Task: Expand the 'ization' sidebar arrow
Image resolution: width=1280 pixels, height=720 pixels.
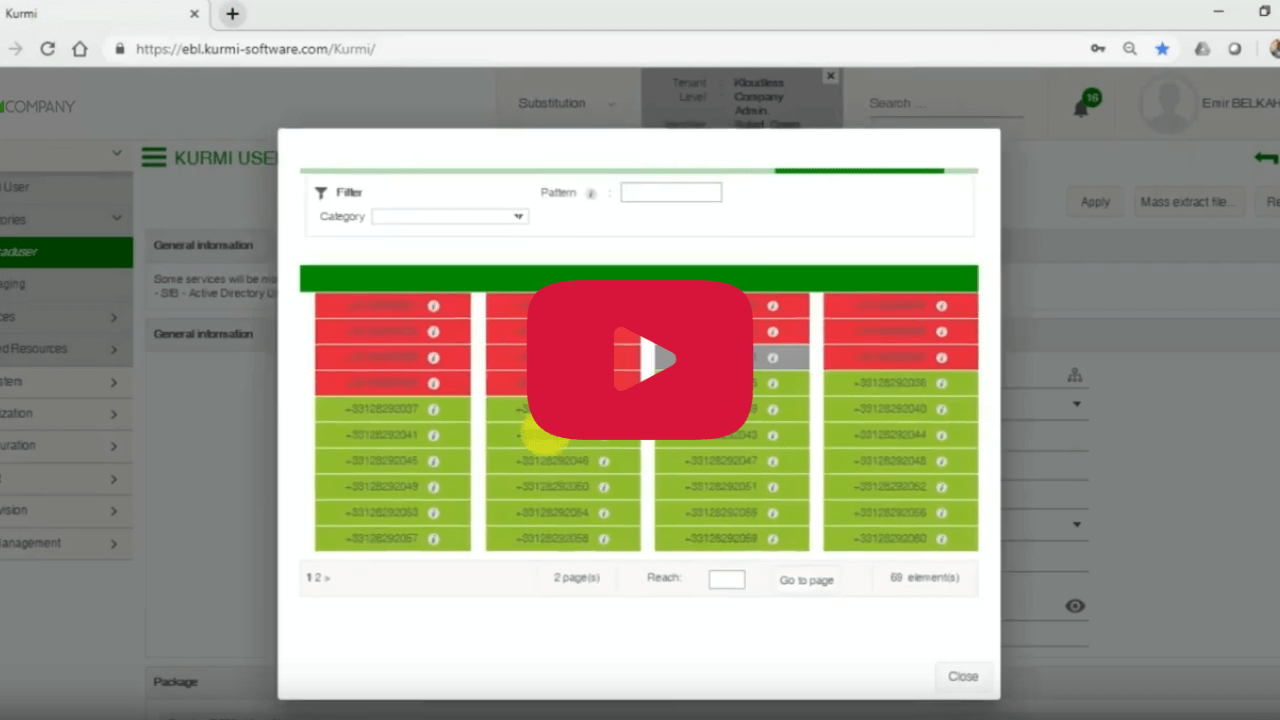Action: pos(114,415)
